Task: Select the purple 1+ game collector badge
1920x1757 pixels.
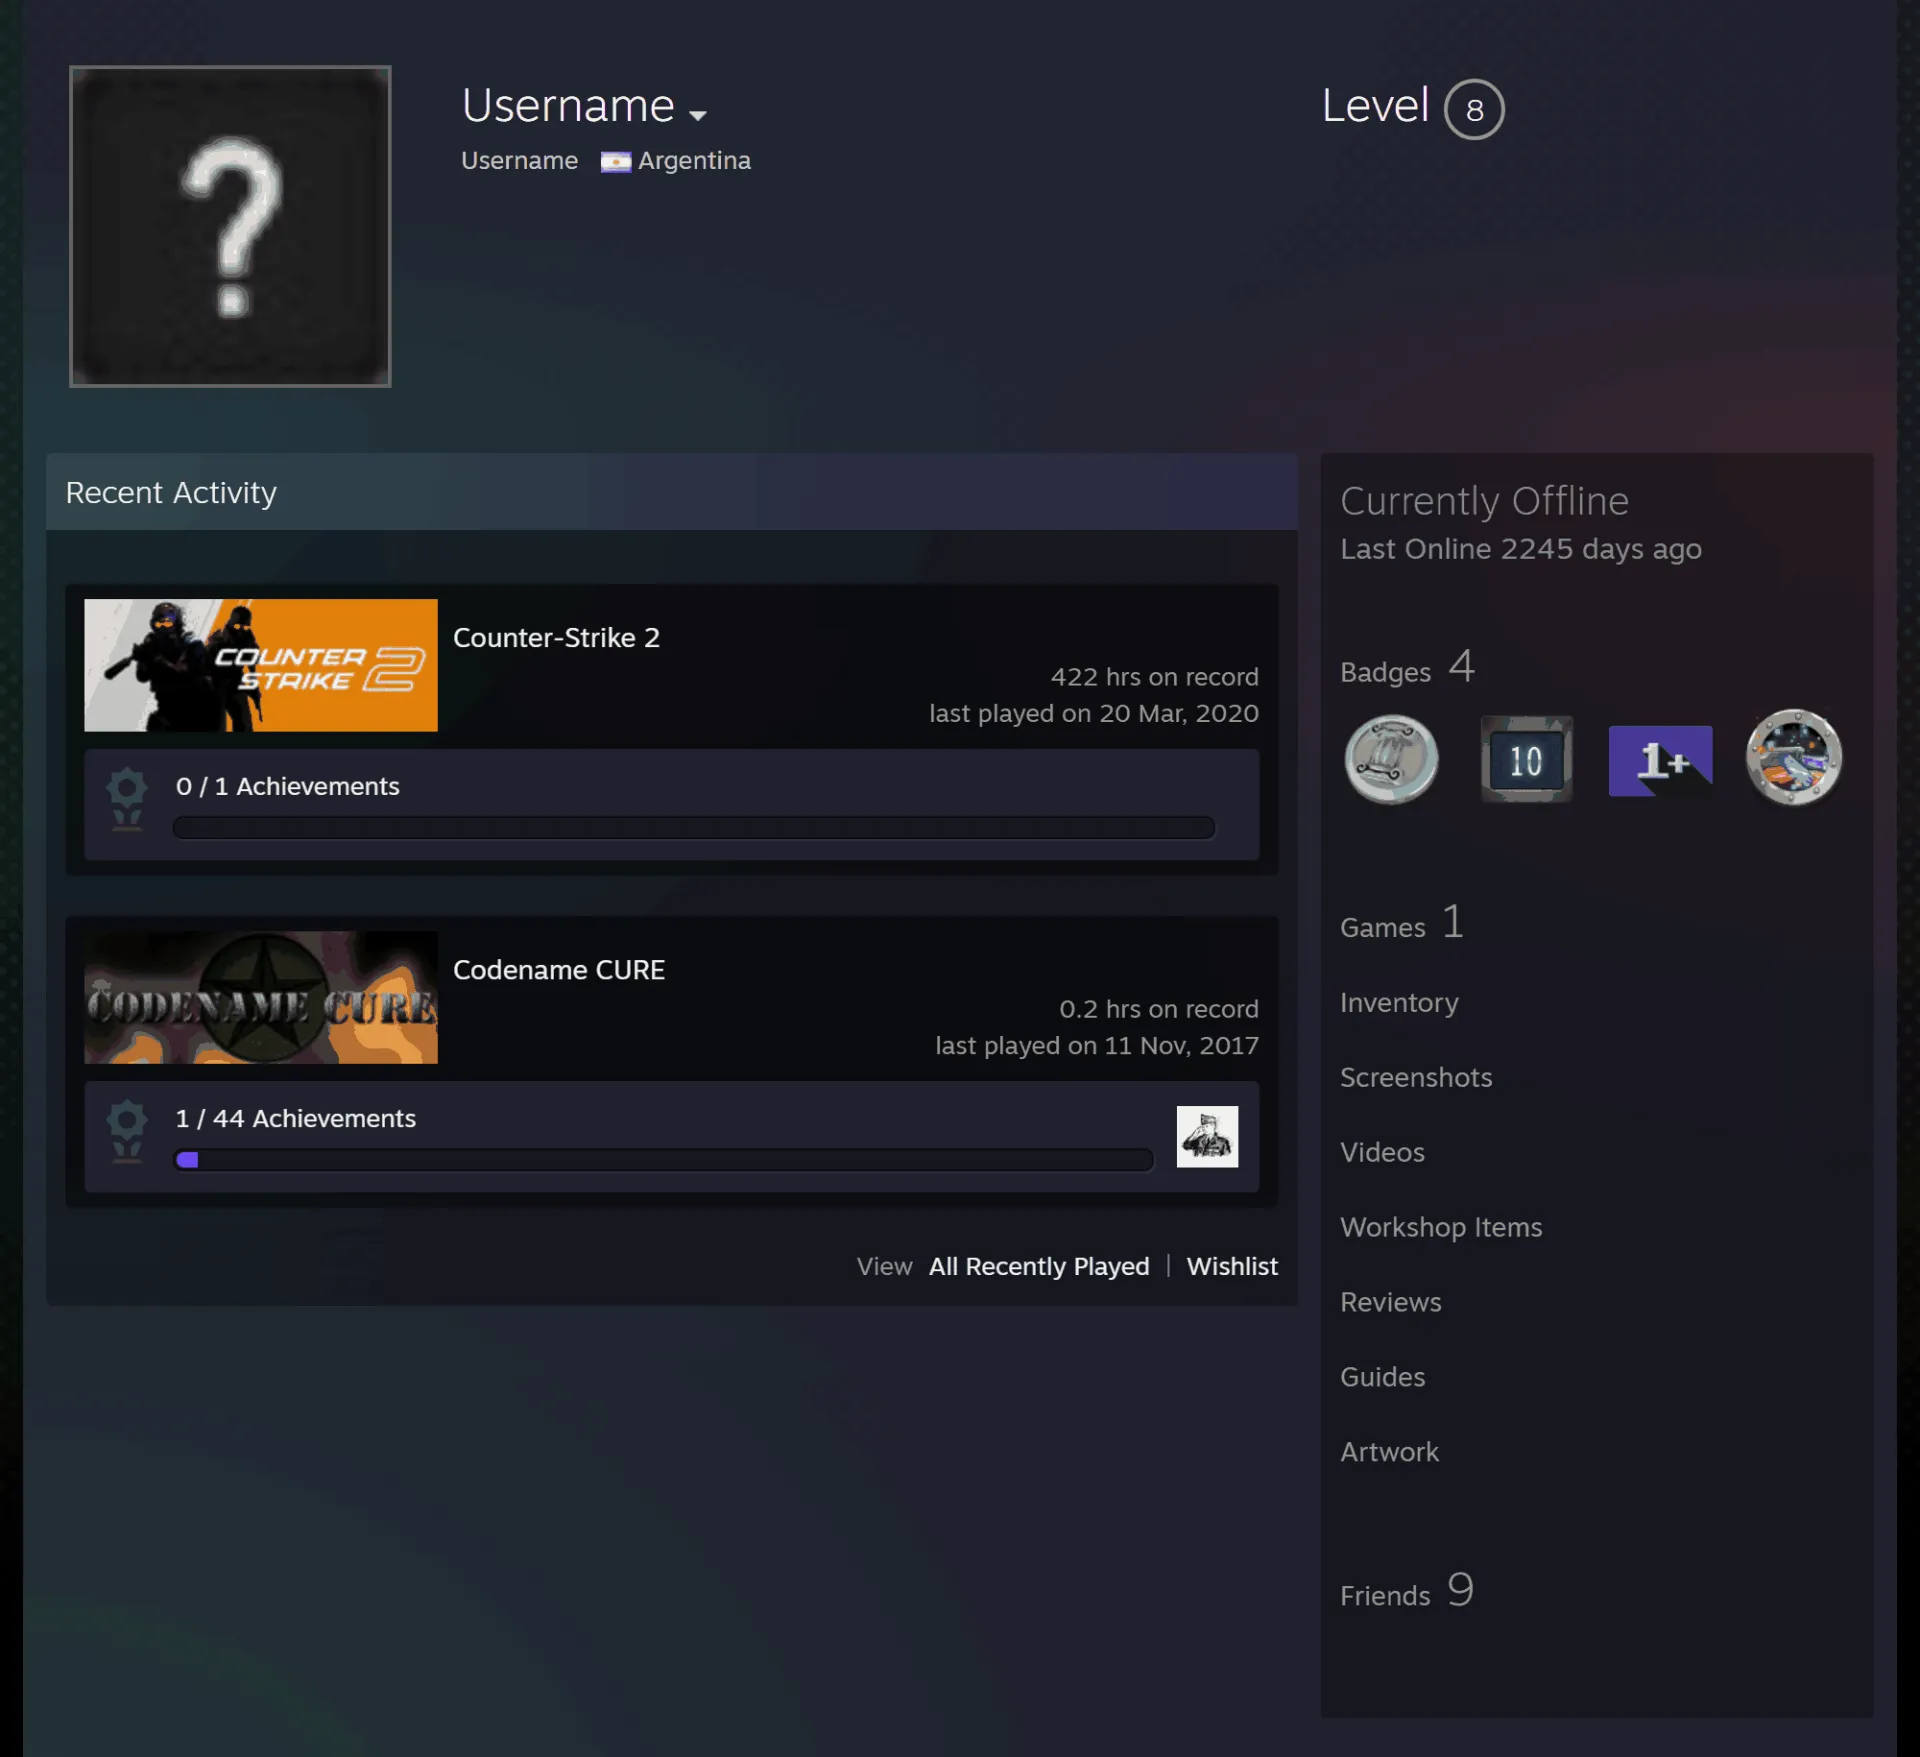Action: (x=1660, y=761)
